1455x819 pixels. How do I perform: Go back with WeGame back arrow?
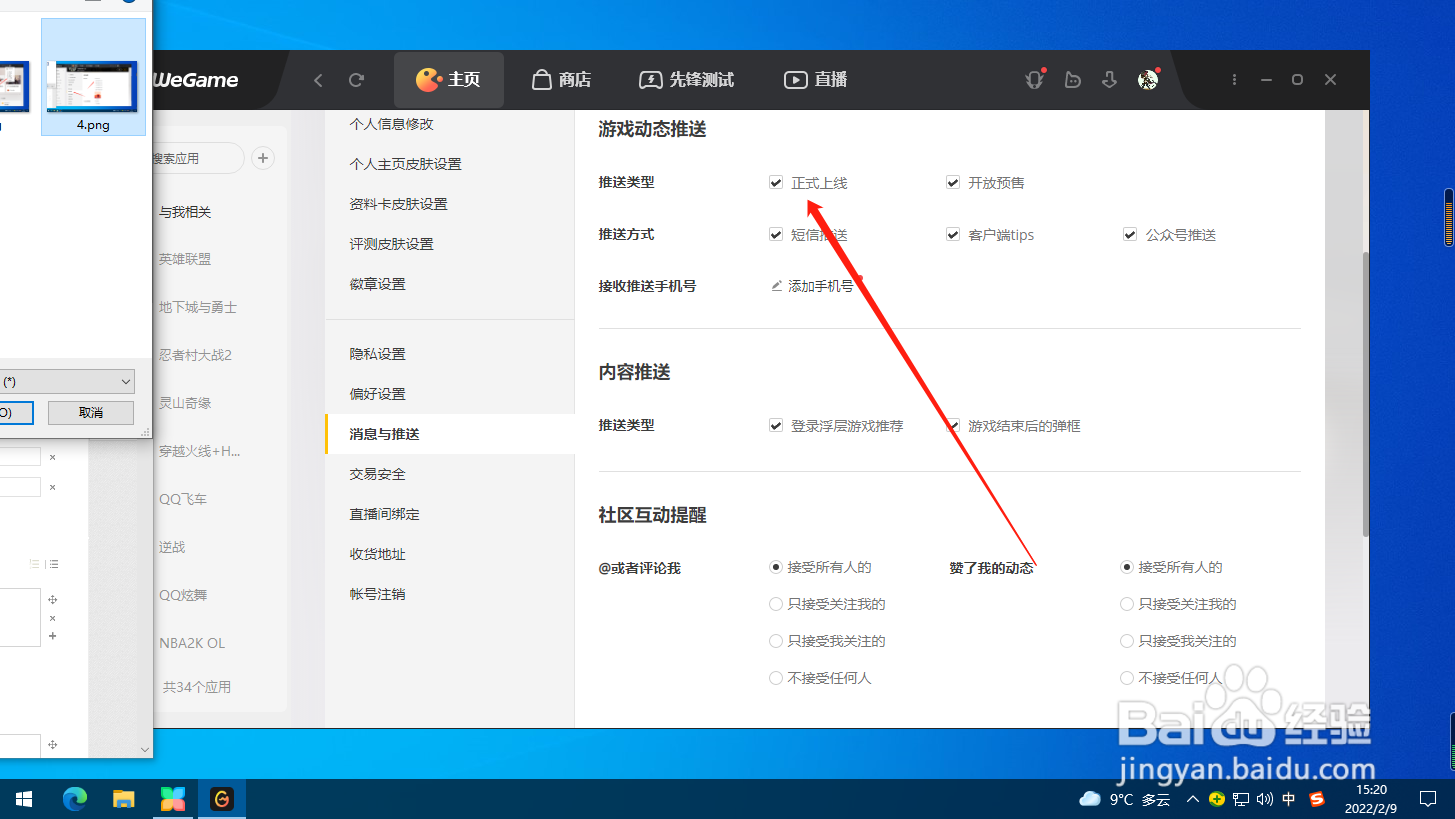coord(318,80)
